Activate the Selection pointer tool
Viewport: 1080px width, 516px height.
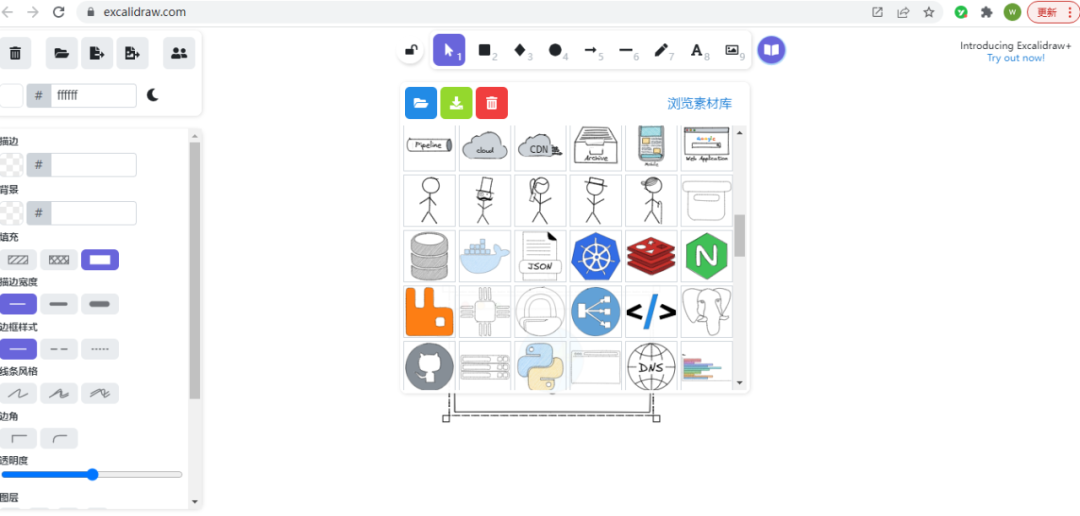pos(450,50)
